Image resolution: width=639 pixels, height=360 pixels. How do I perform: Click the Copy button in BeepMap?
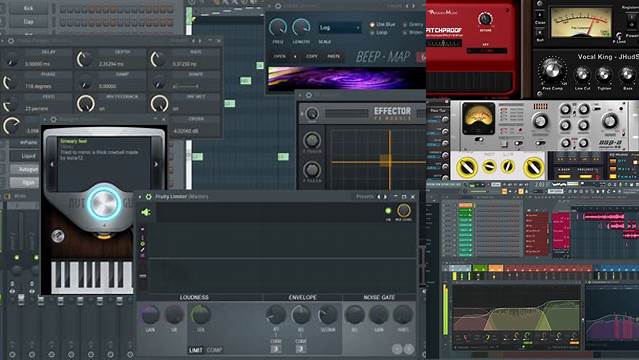[x=312, y=56]
